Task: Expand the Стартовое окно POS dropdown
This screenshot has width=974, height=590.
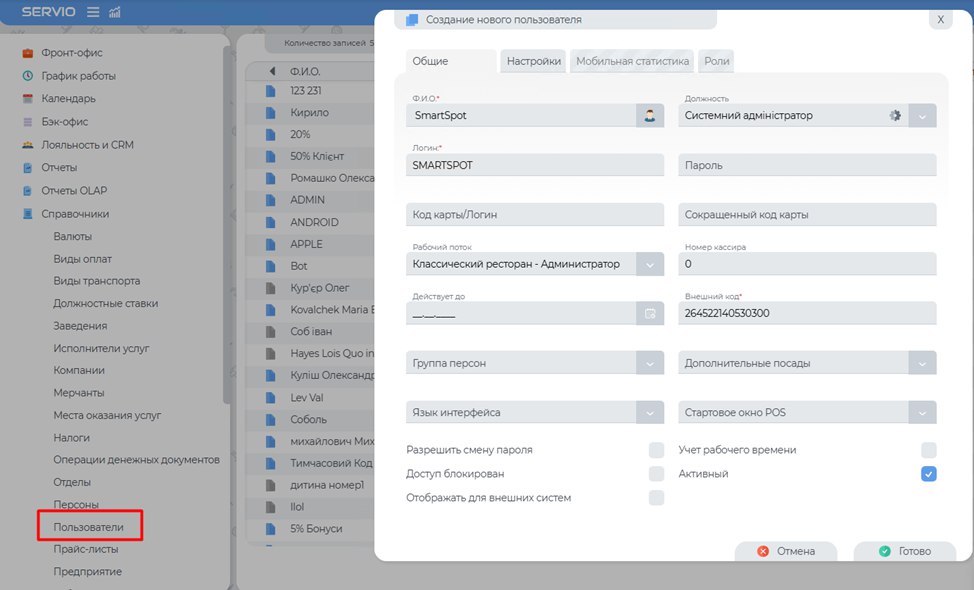Action: pos(922,413)
